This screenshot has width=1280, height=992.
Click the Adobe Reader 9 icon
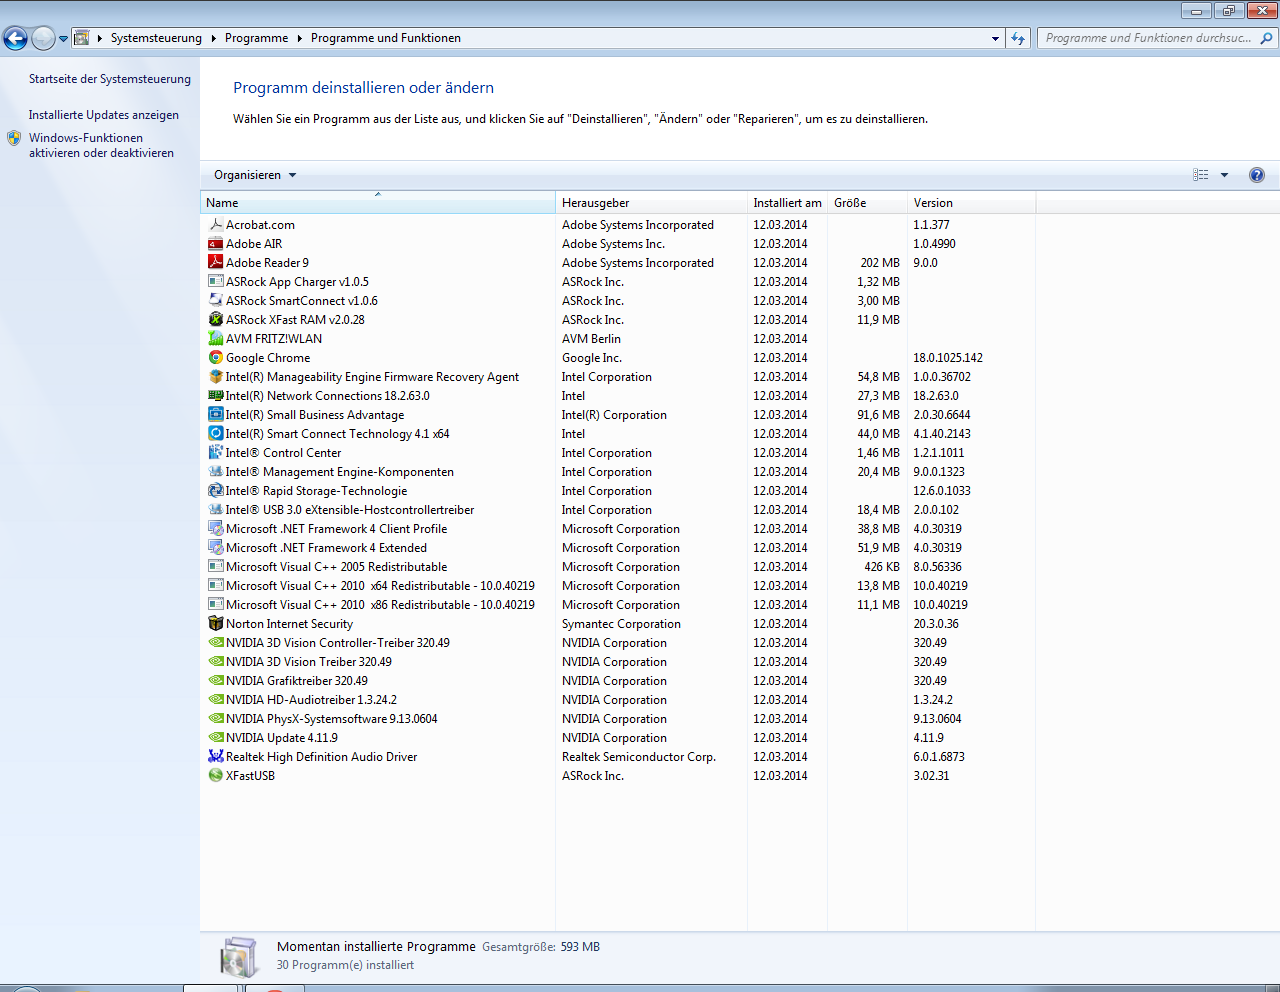(215, 263)
